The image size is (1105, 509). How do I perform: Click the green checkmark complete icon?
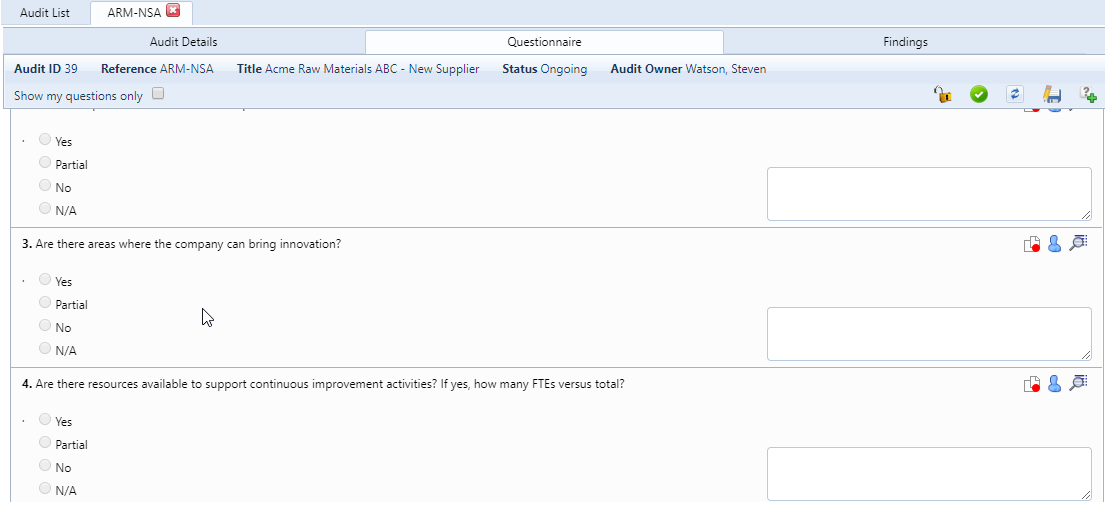(x=979, y=94)
